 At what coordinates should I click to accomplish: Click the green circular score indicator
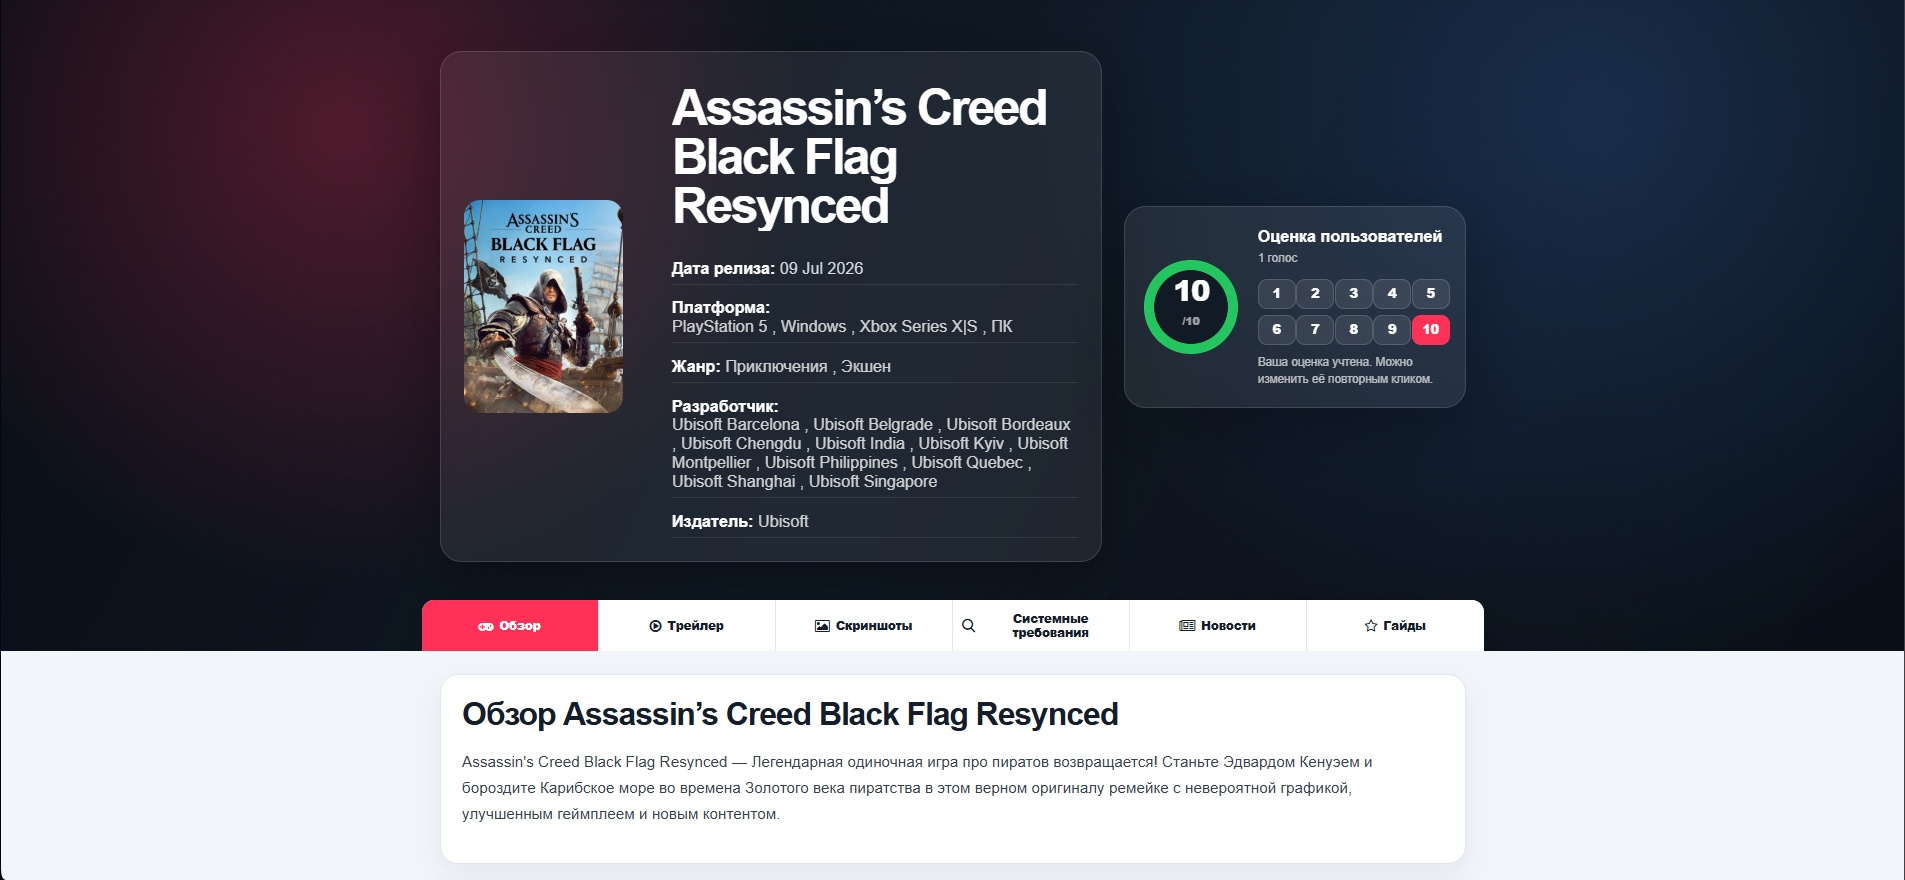(x=1191, y=307)
